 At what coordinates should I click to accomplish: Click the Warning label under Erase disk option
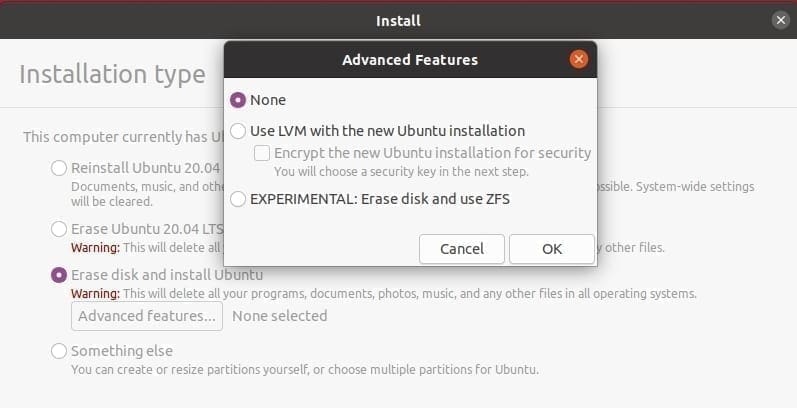coord(96,294)
